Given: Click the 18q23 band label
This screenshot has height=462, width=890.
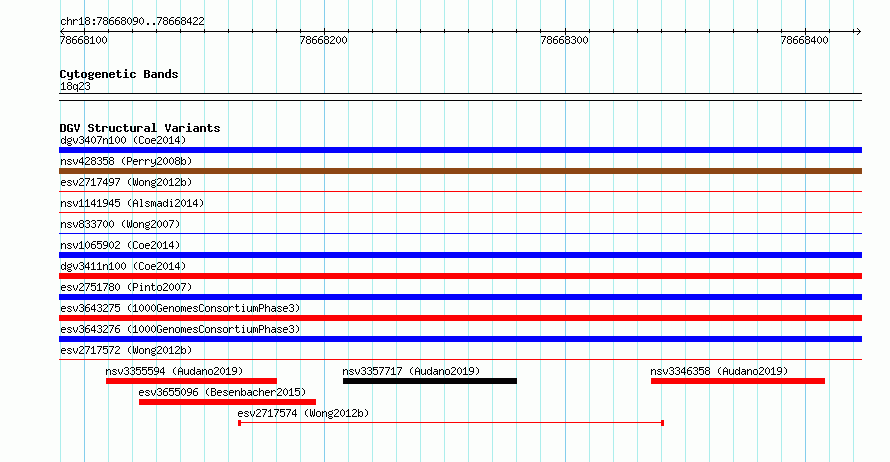Looking at the screenshot, I should (x=75, y=86).
